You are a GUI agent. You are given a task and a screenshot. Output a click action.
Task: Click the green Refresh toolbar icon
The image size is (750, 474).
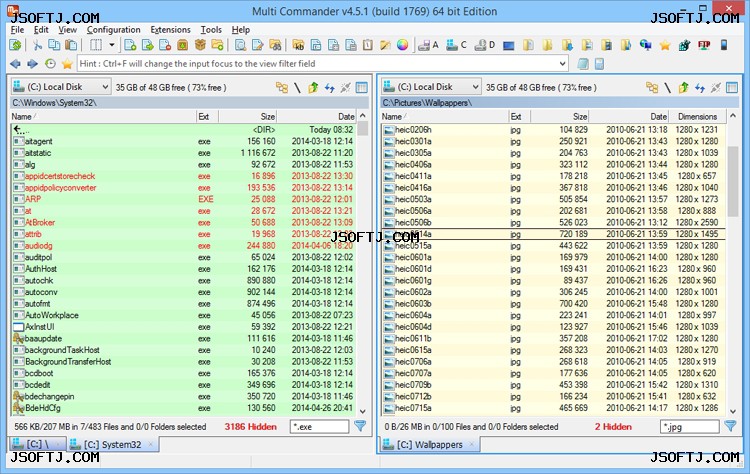tap(15, 45)
